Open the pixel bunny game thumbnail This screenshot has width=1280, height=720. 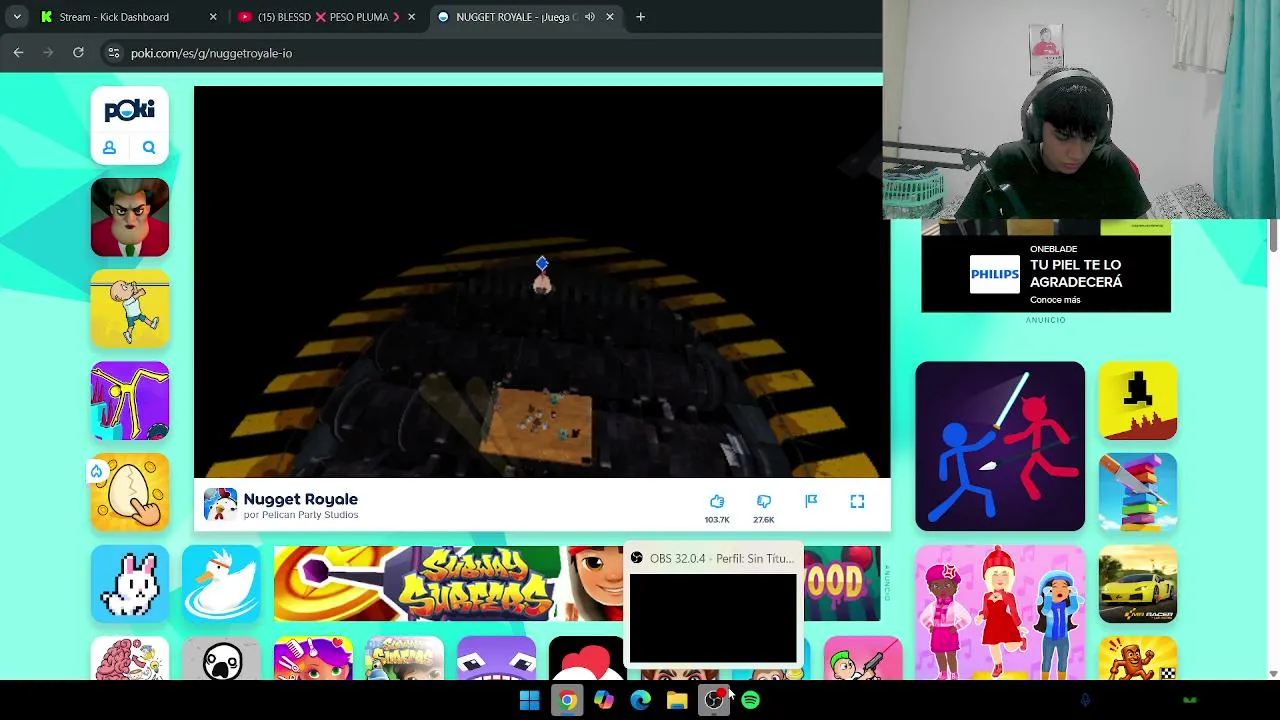[x=130, y=584]
